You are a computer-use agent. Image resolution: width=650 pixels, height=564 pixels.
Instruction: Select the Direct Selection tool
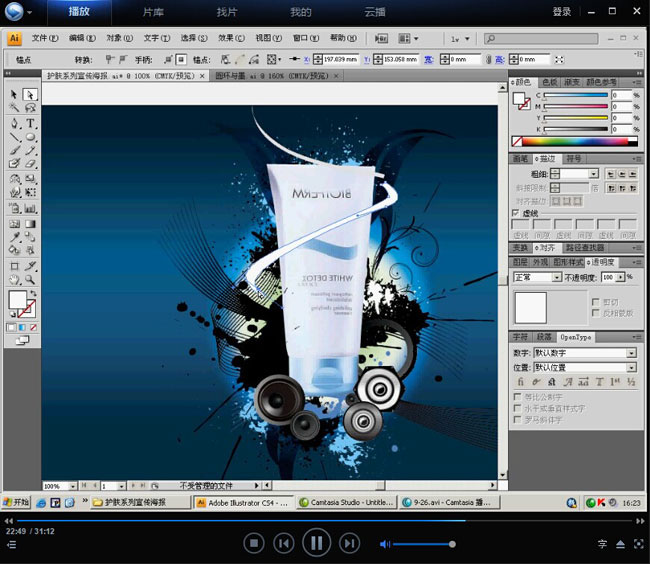click(30, 94)
